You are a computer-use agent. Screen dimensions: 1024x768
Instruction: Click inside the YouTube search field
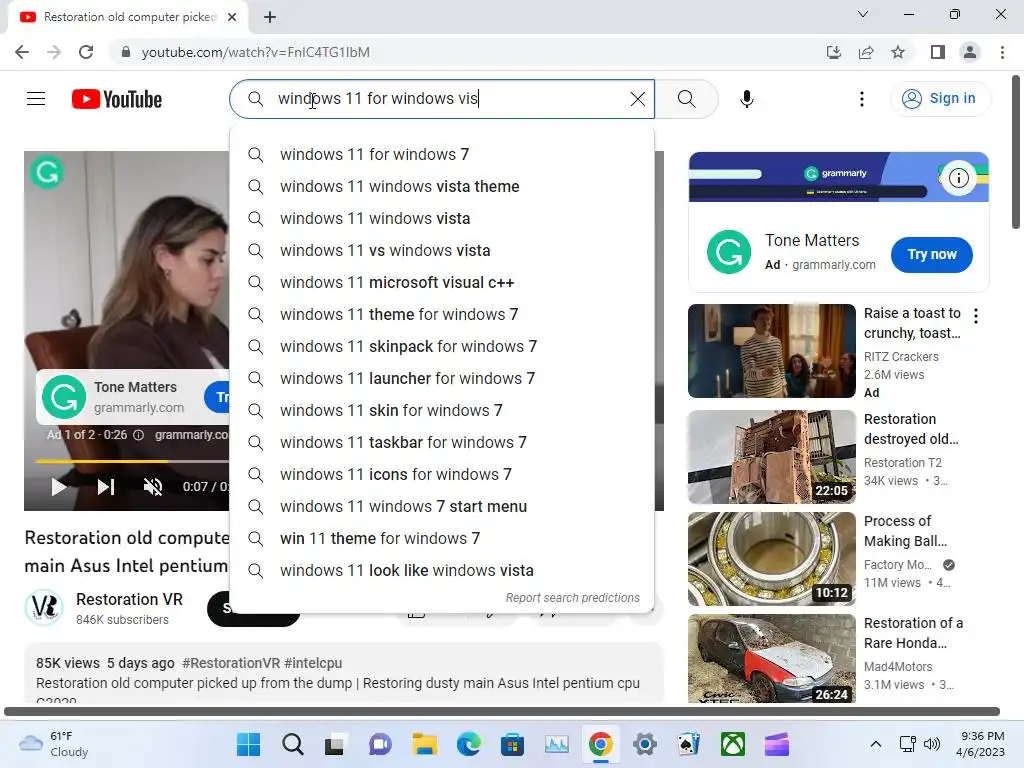[x=444, y=99]
